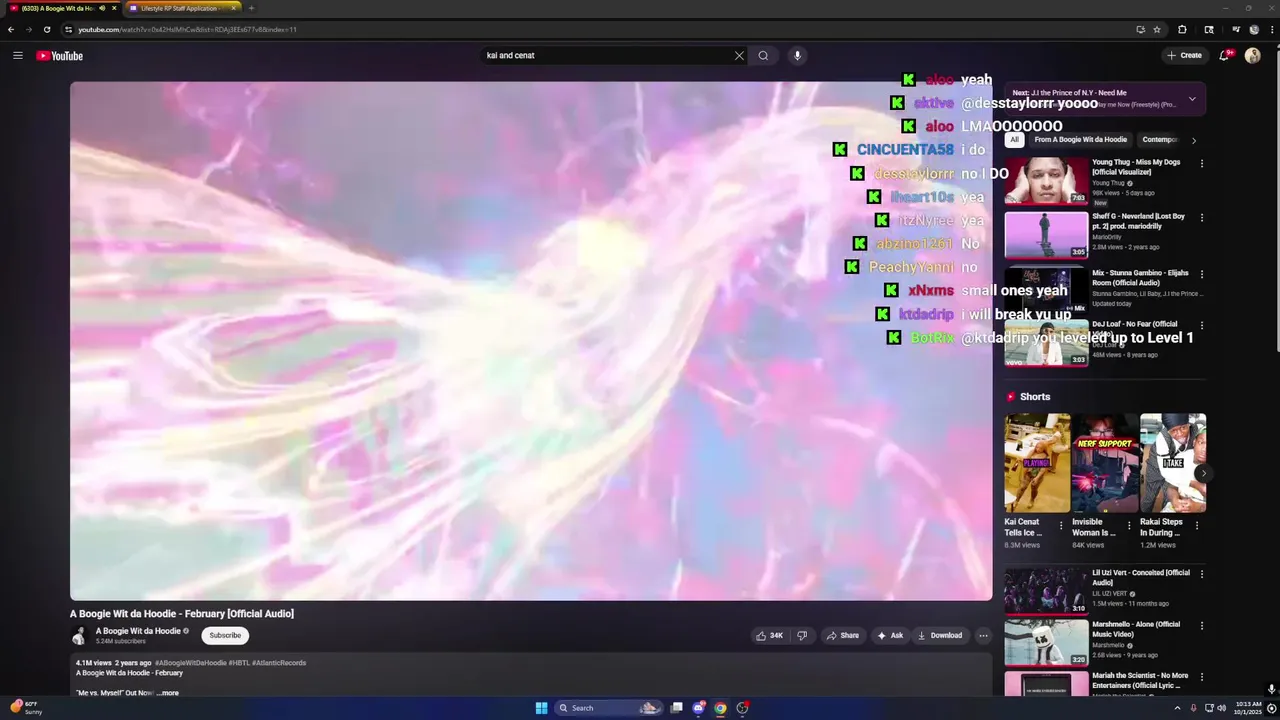Expand video description with ...more

(x=167, y=693)
